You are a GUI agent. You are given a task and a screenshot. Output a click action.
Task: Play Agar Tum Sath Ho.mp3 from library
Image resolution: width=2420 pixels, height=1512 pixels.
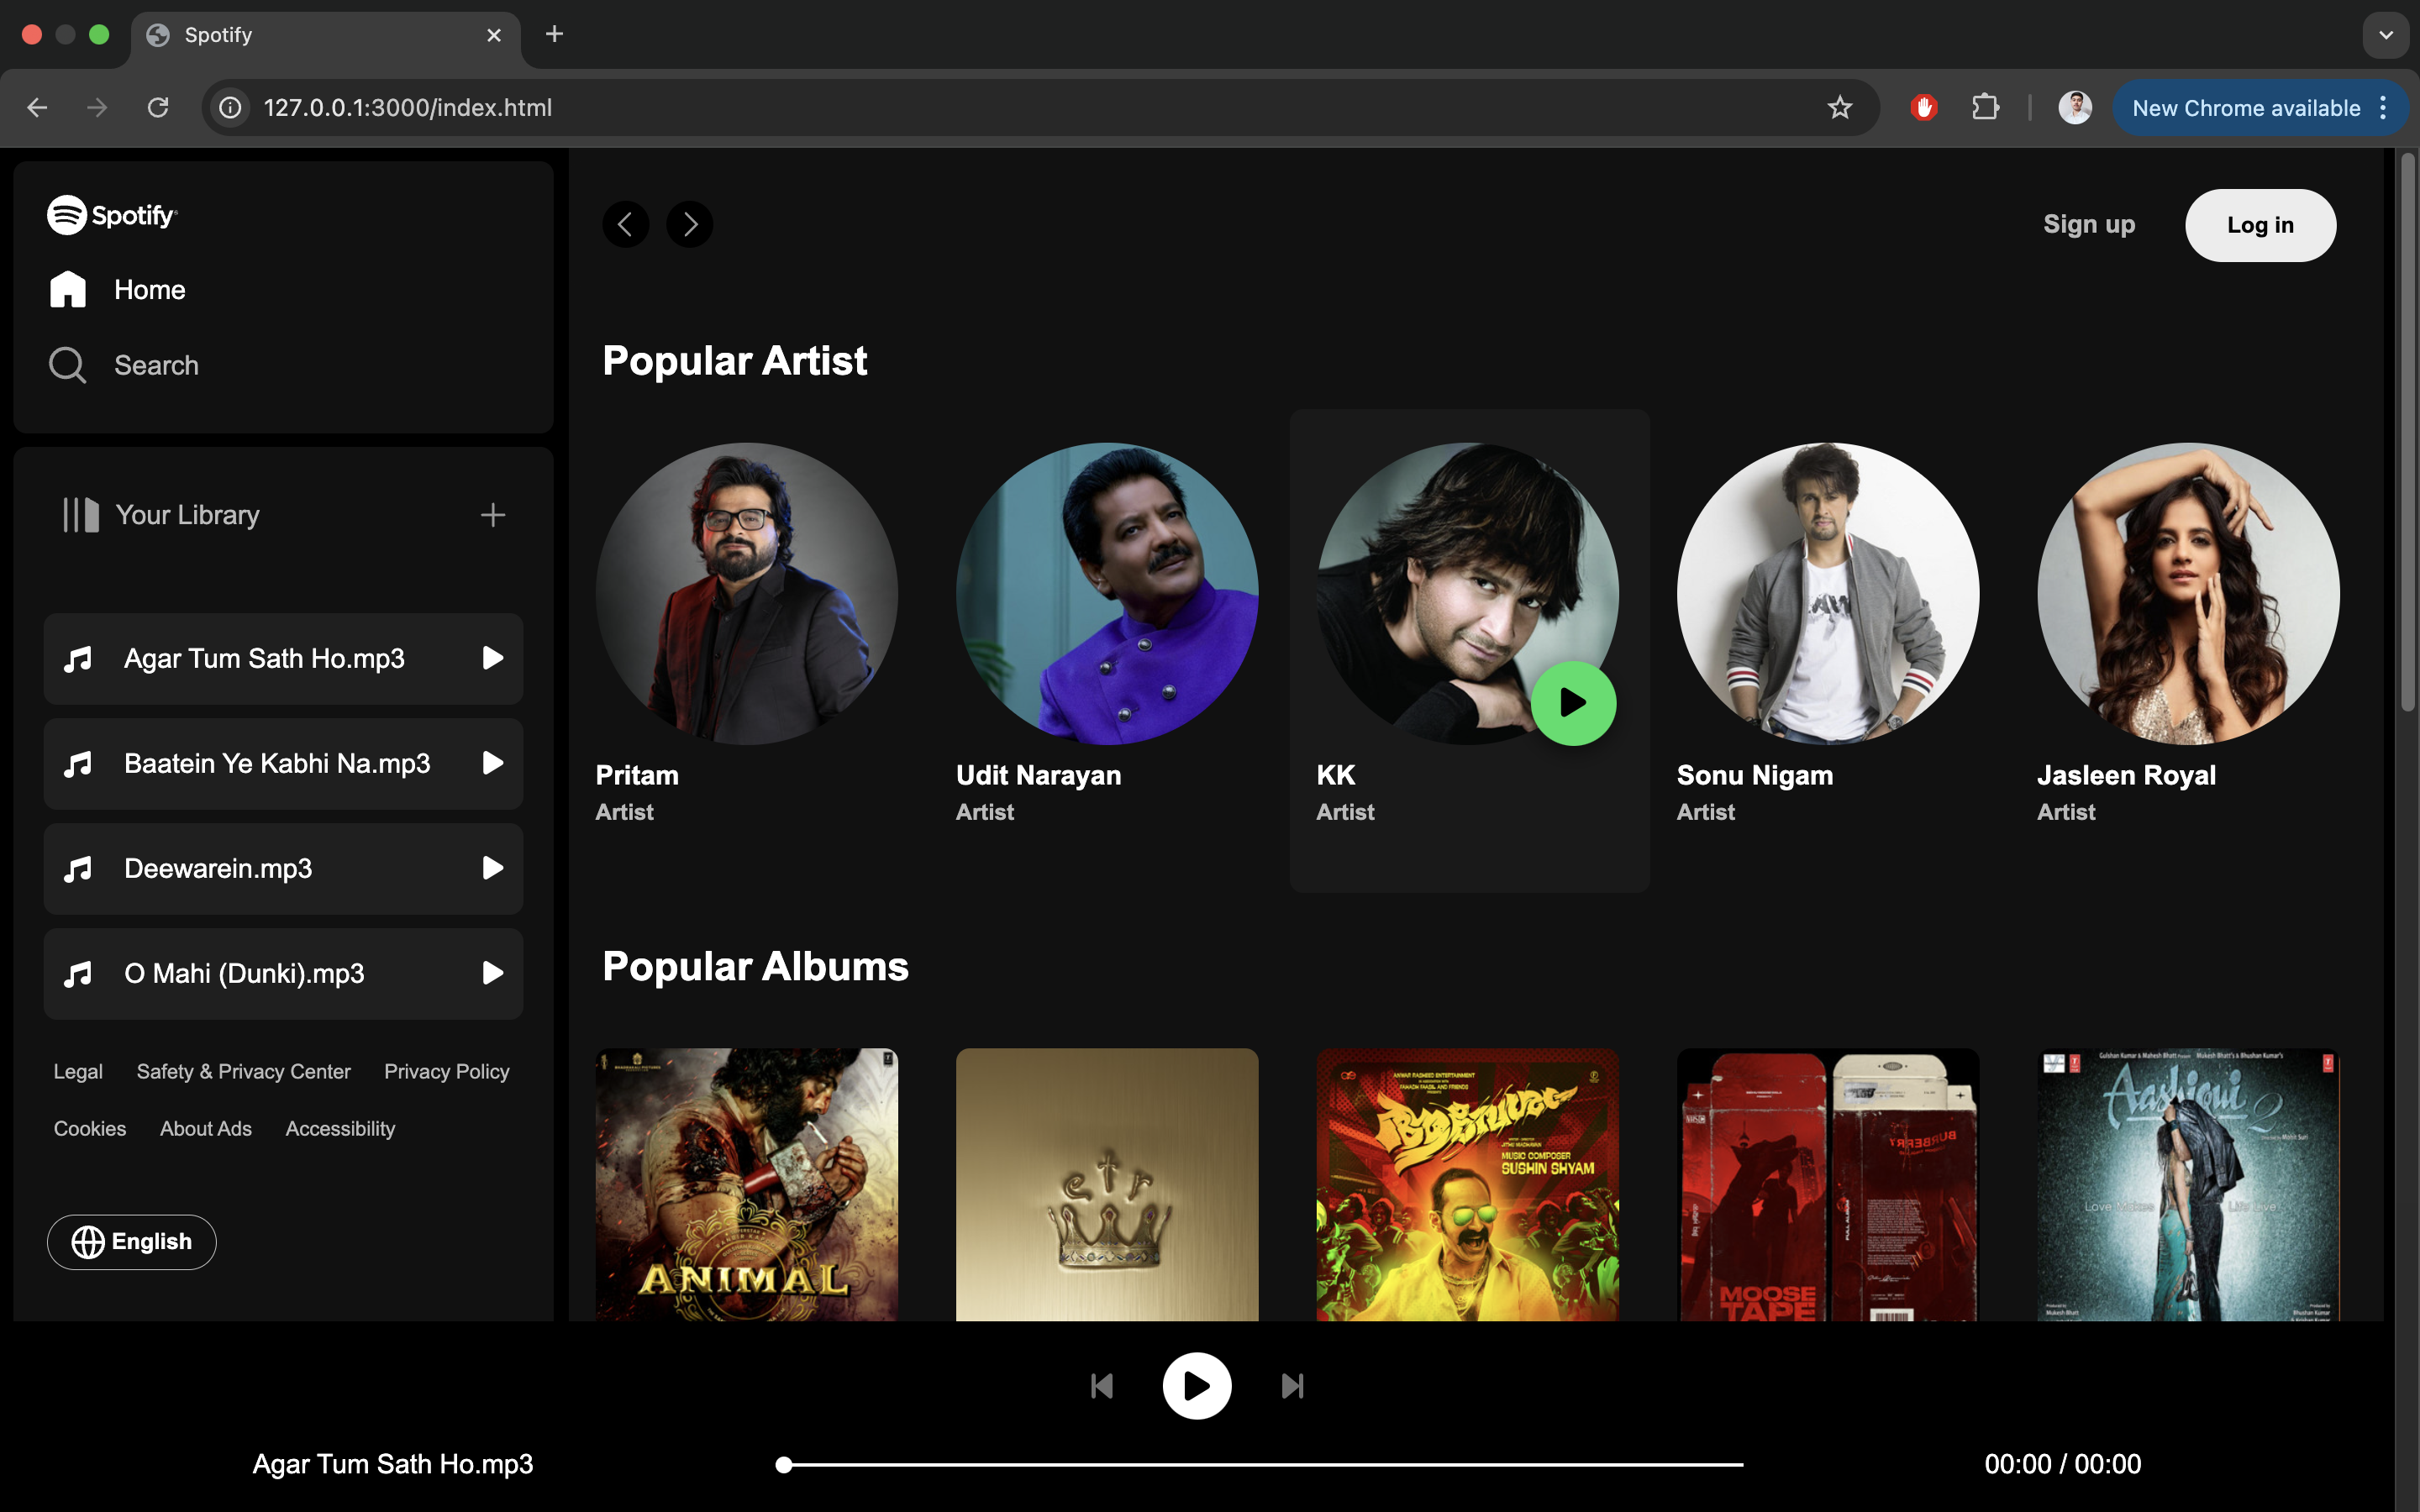492,658
